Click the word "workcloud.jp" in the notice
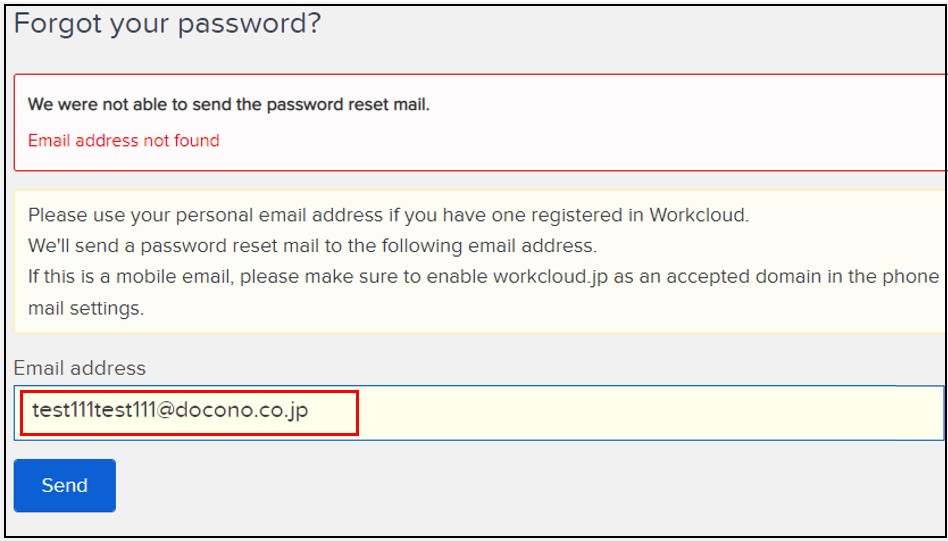Viewport: 948px width, 541px height. pos(546,277)
